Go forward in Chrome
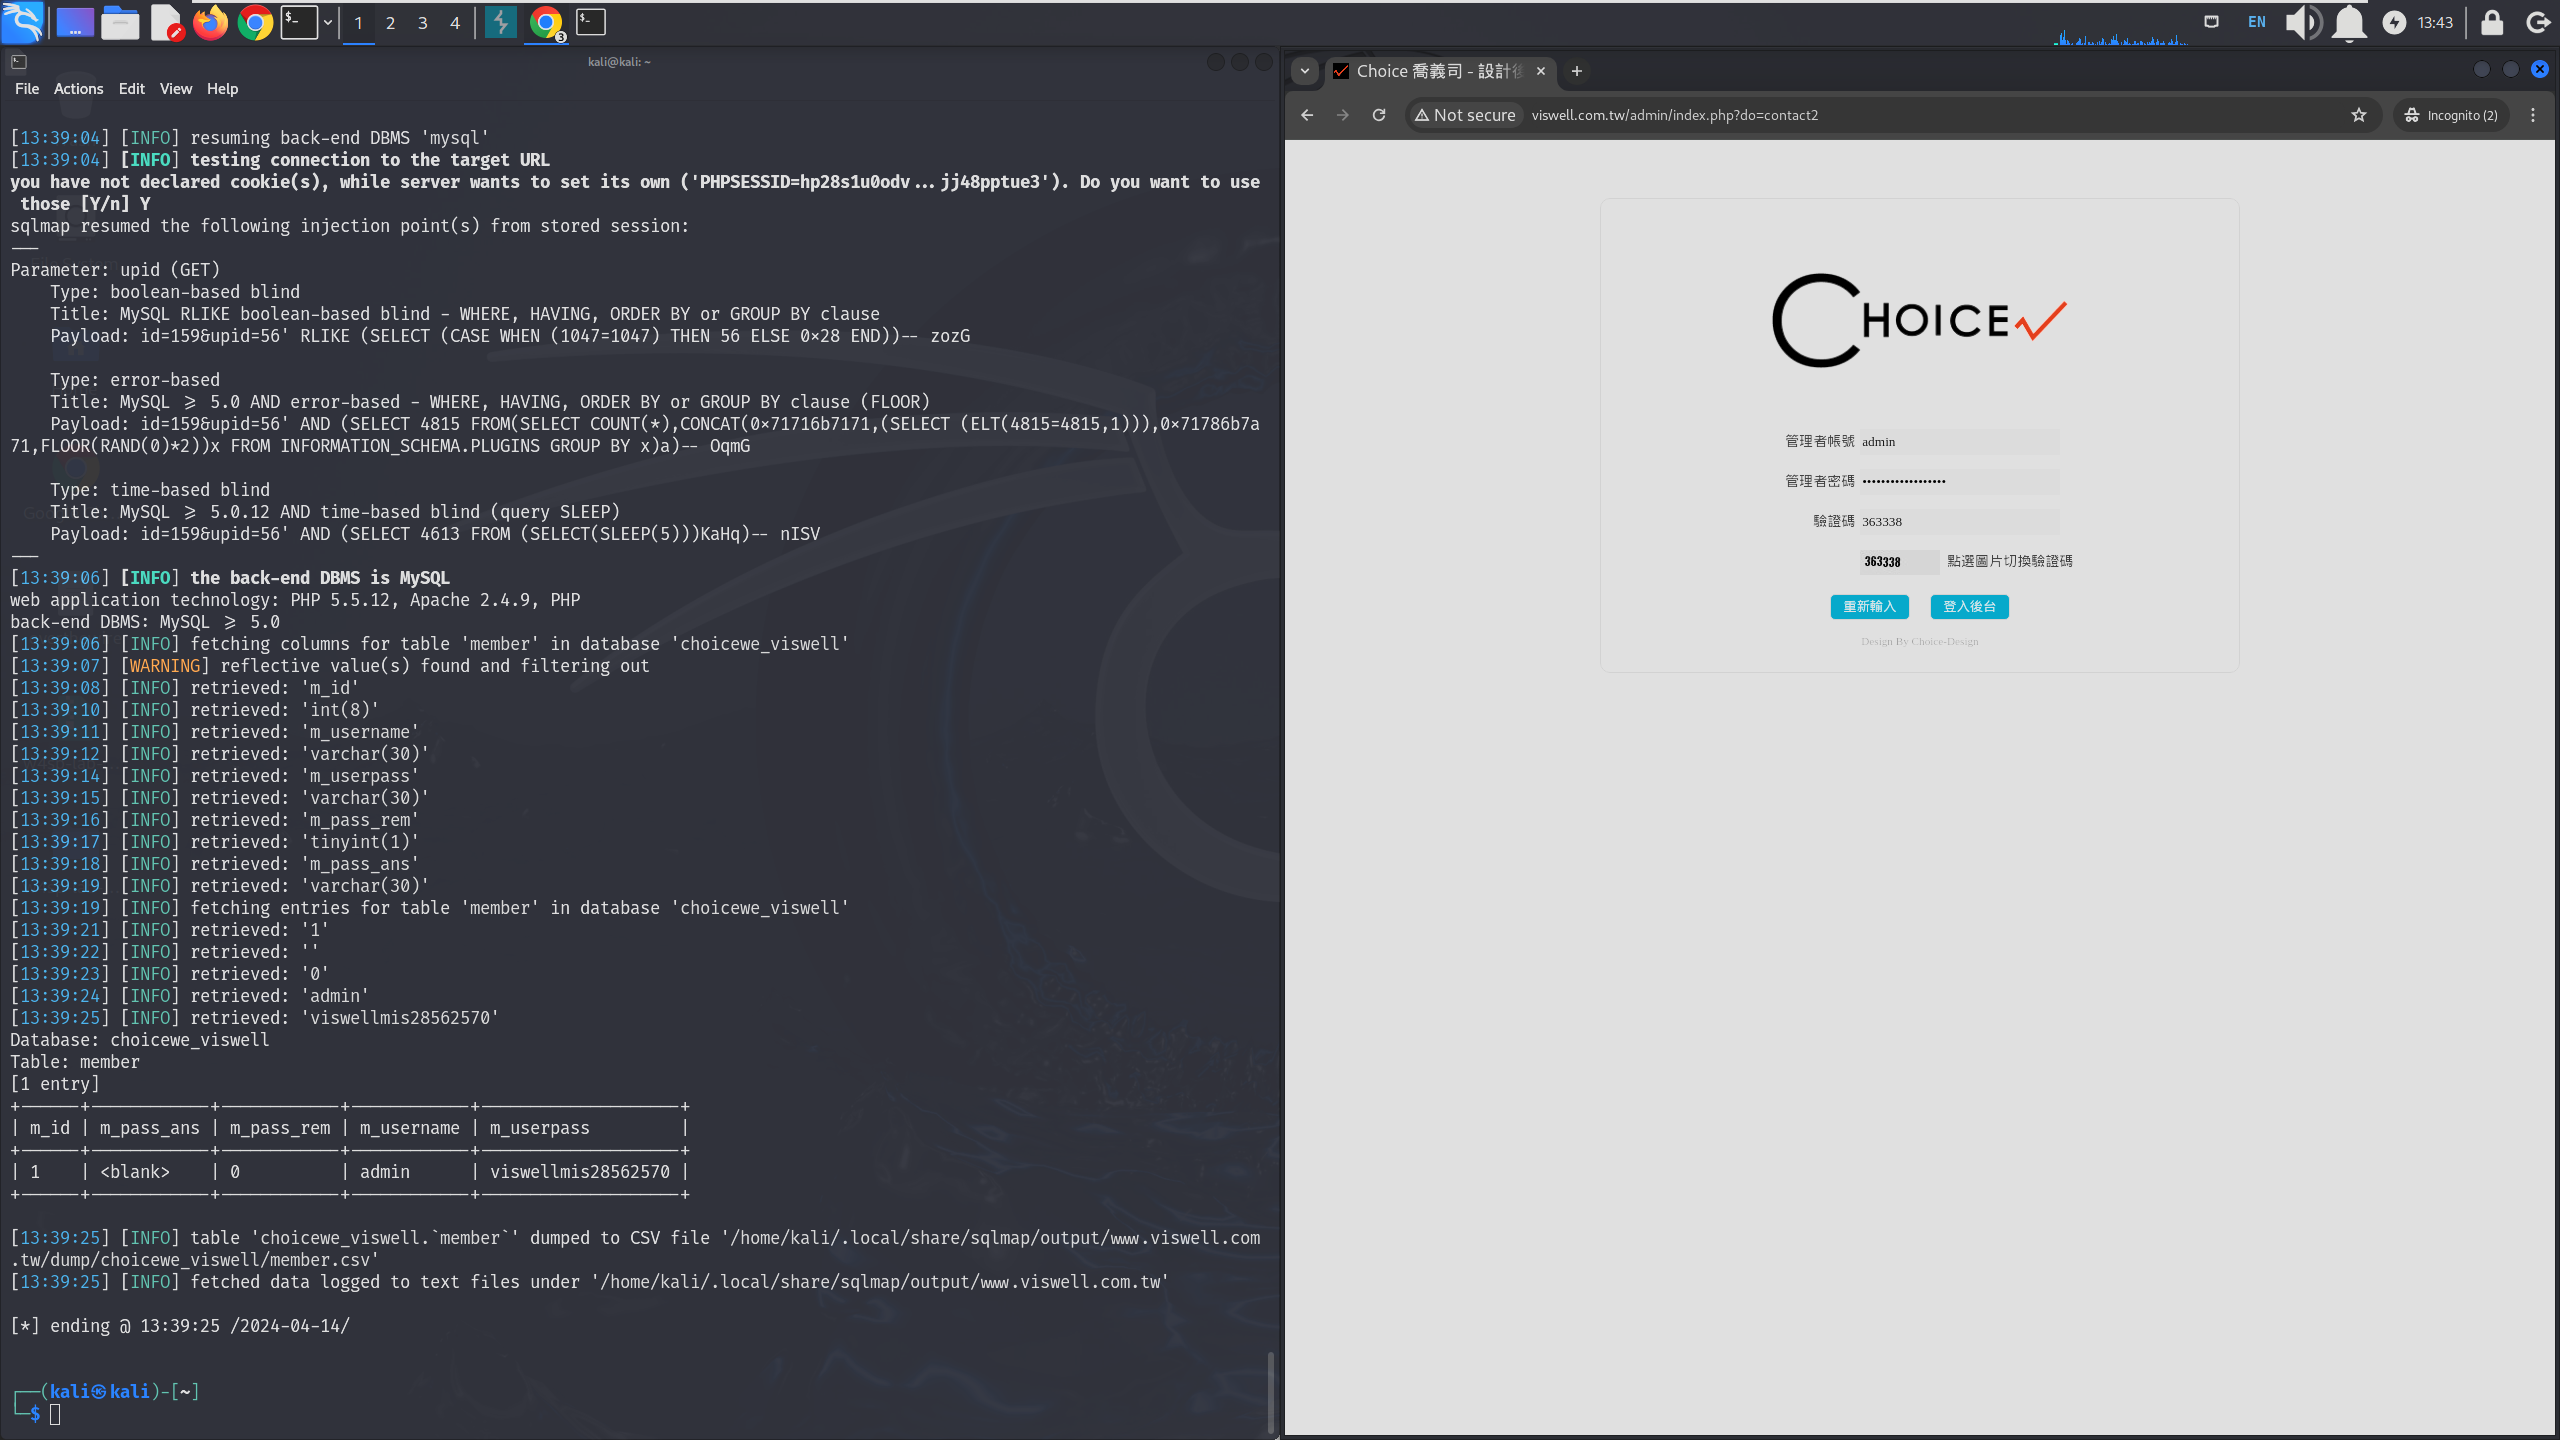 (x=1343, y=115)
